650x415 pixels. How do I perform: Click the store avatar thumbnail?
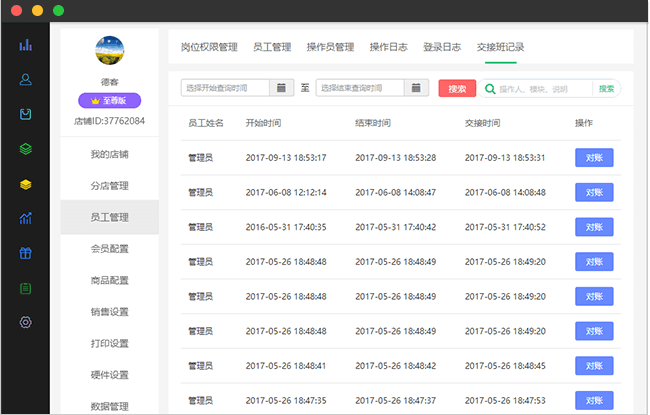(x=109, y=49)
